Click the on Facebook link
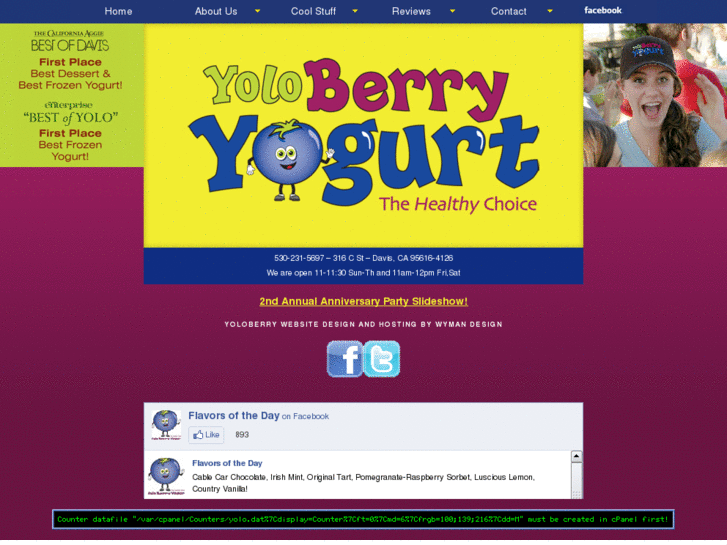The height and width of the screenshot is (545, 727). coord(306,417)
